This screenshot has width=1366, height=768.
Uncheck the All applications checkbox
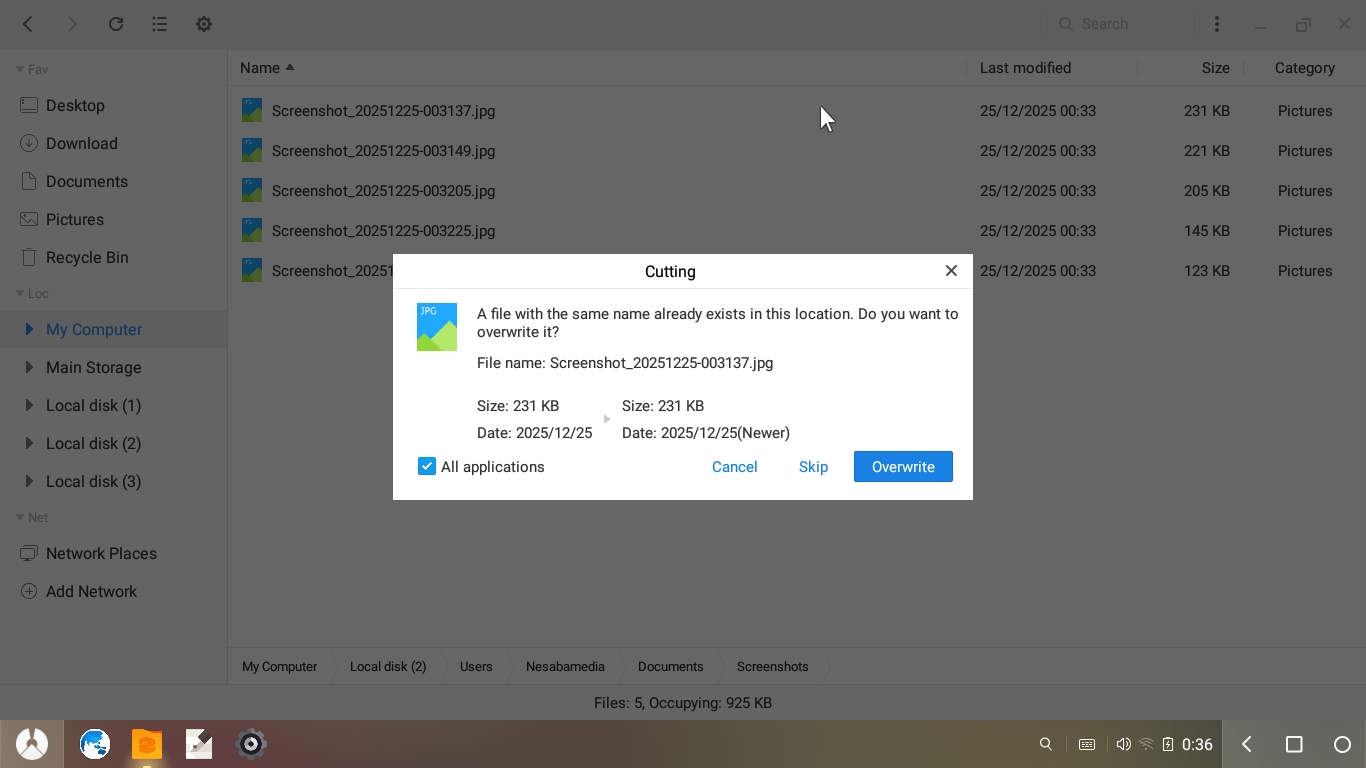click(427, 467)
